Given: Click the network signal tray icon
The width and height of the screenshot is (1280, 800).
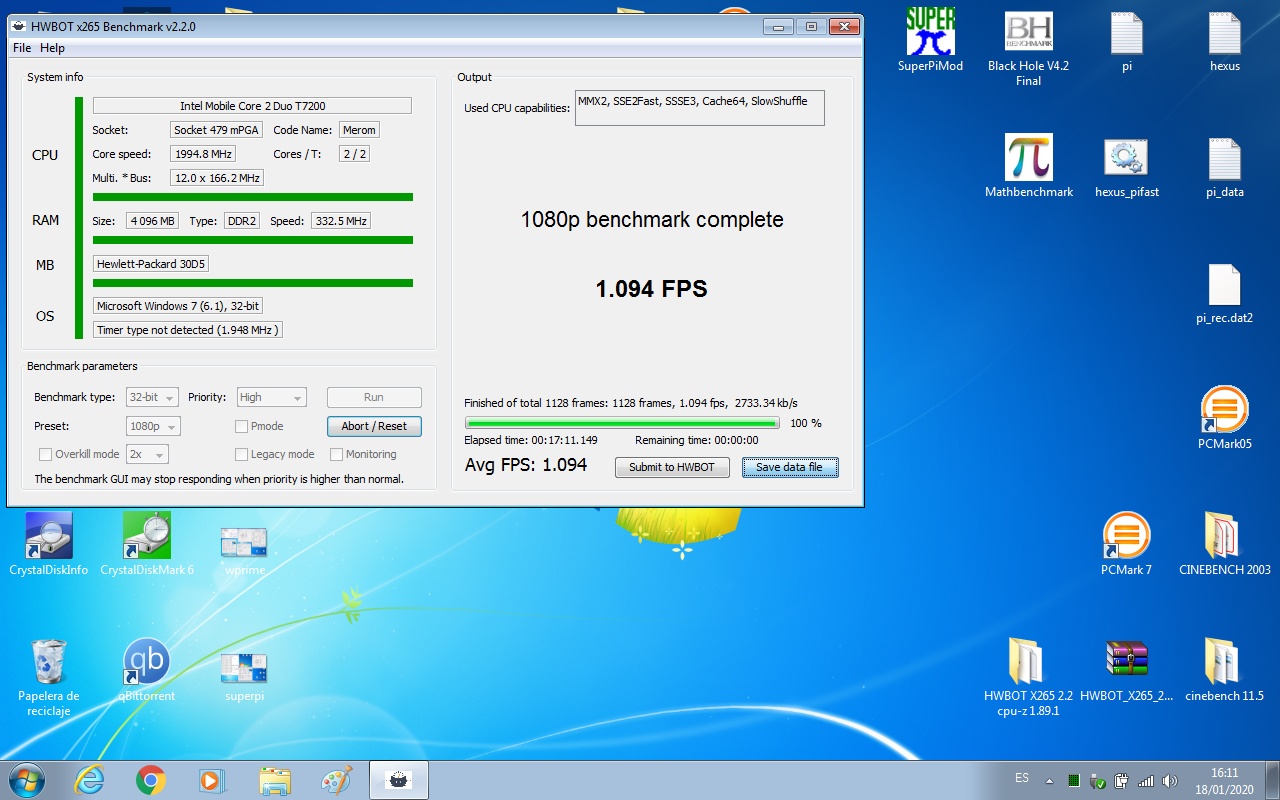Looking at the screenshot, I should (1146, 780).
